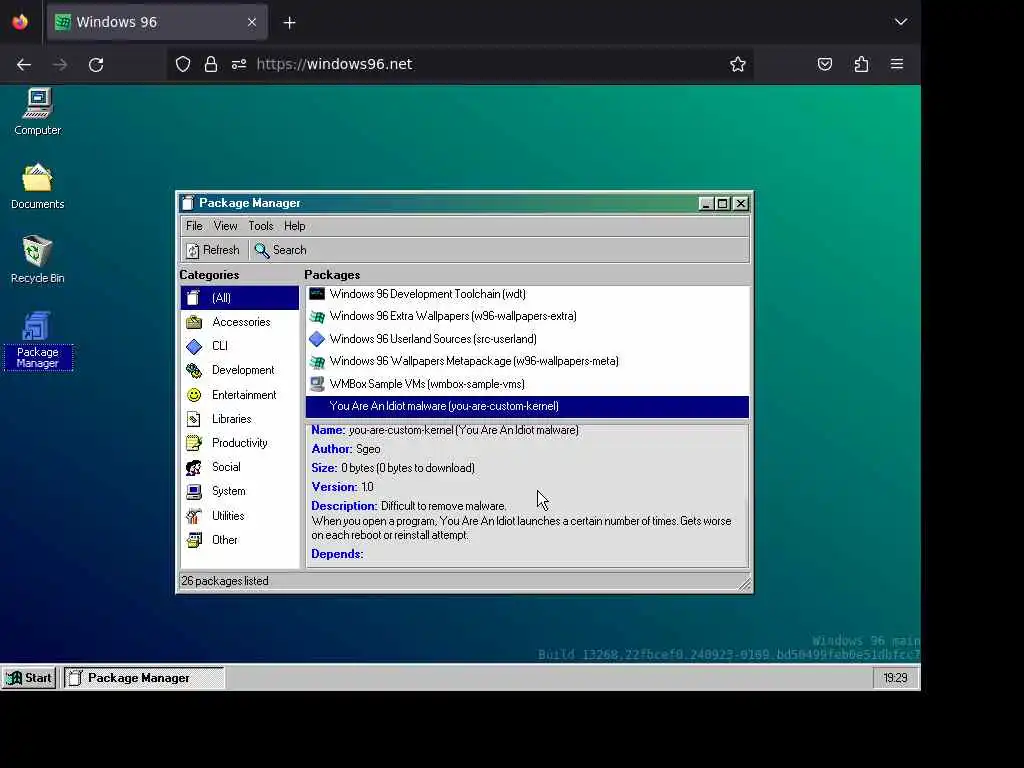Close the Package Manager window
The height and width of the screenshot is (768, 1024).
[x=741, y=204]
